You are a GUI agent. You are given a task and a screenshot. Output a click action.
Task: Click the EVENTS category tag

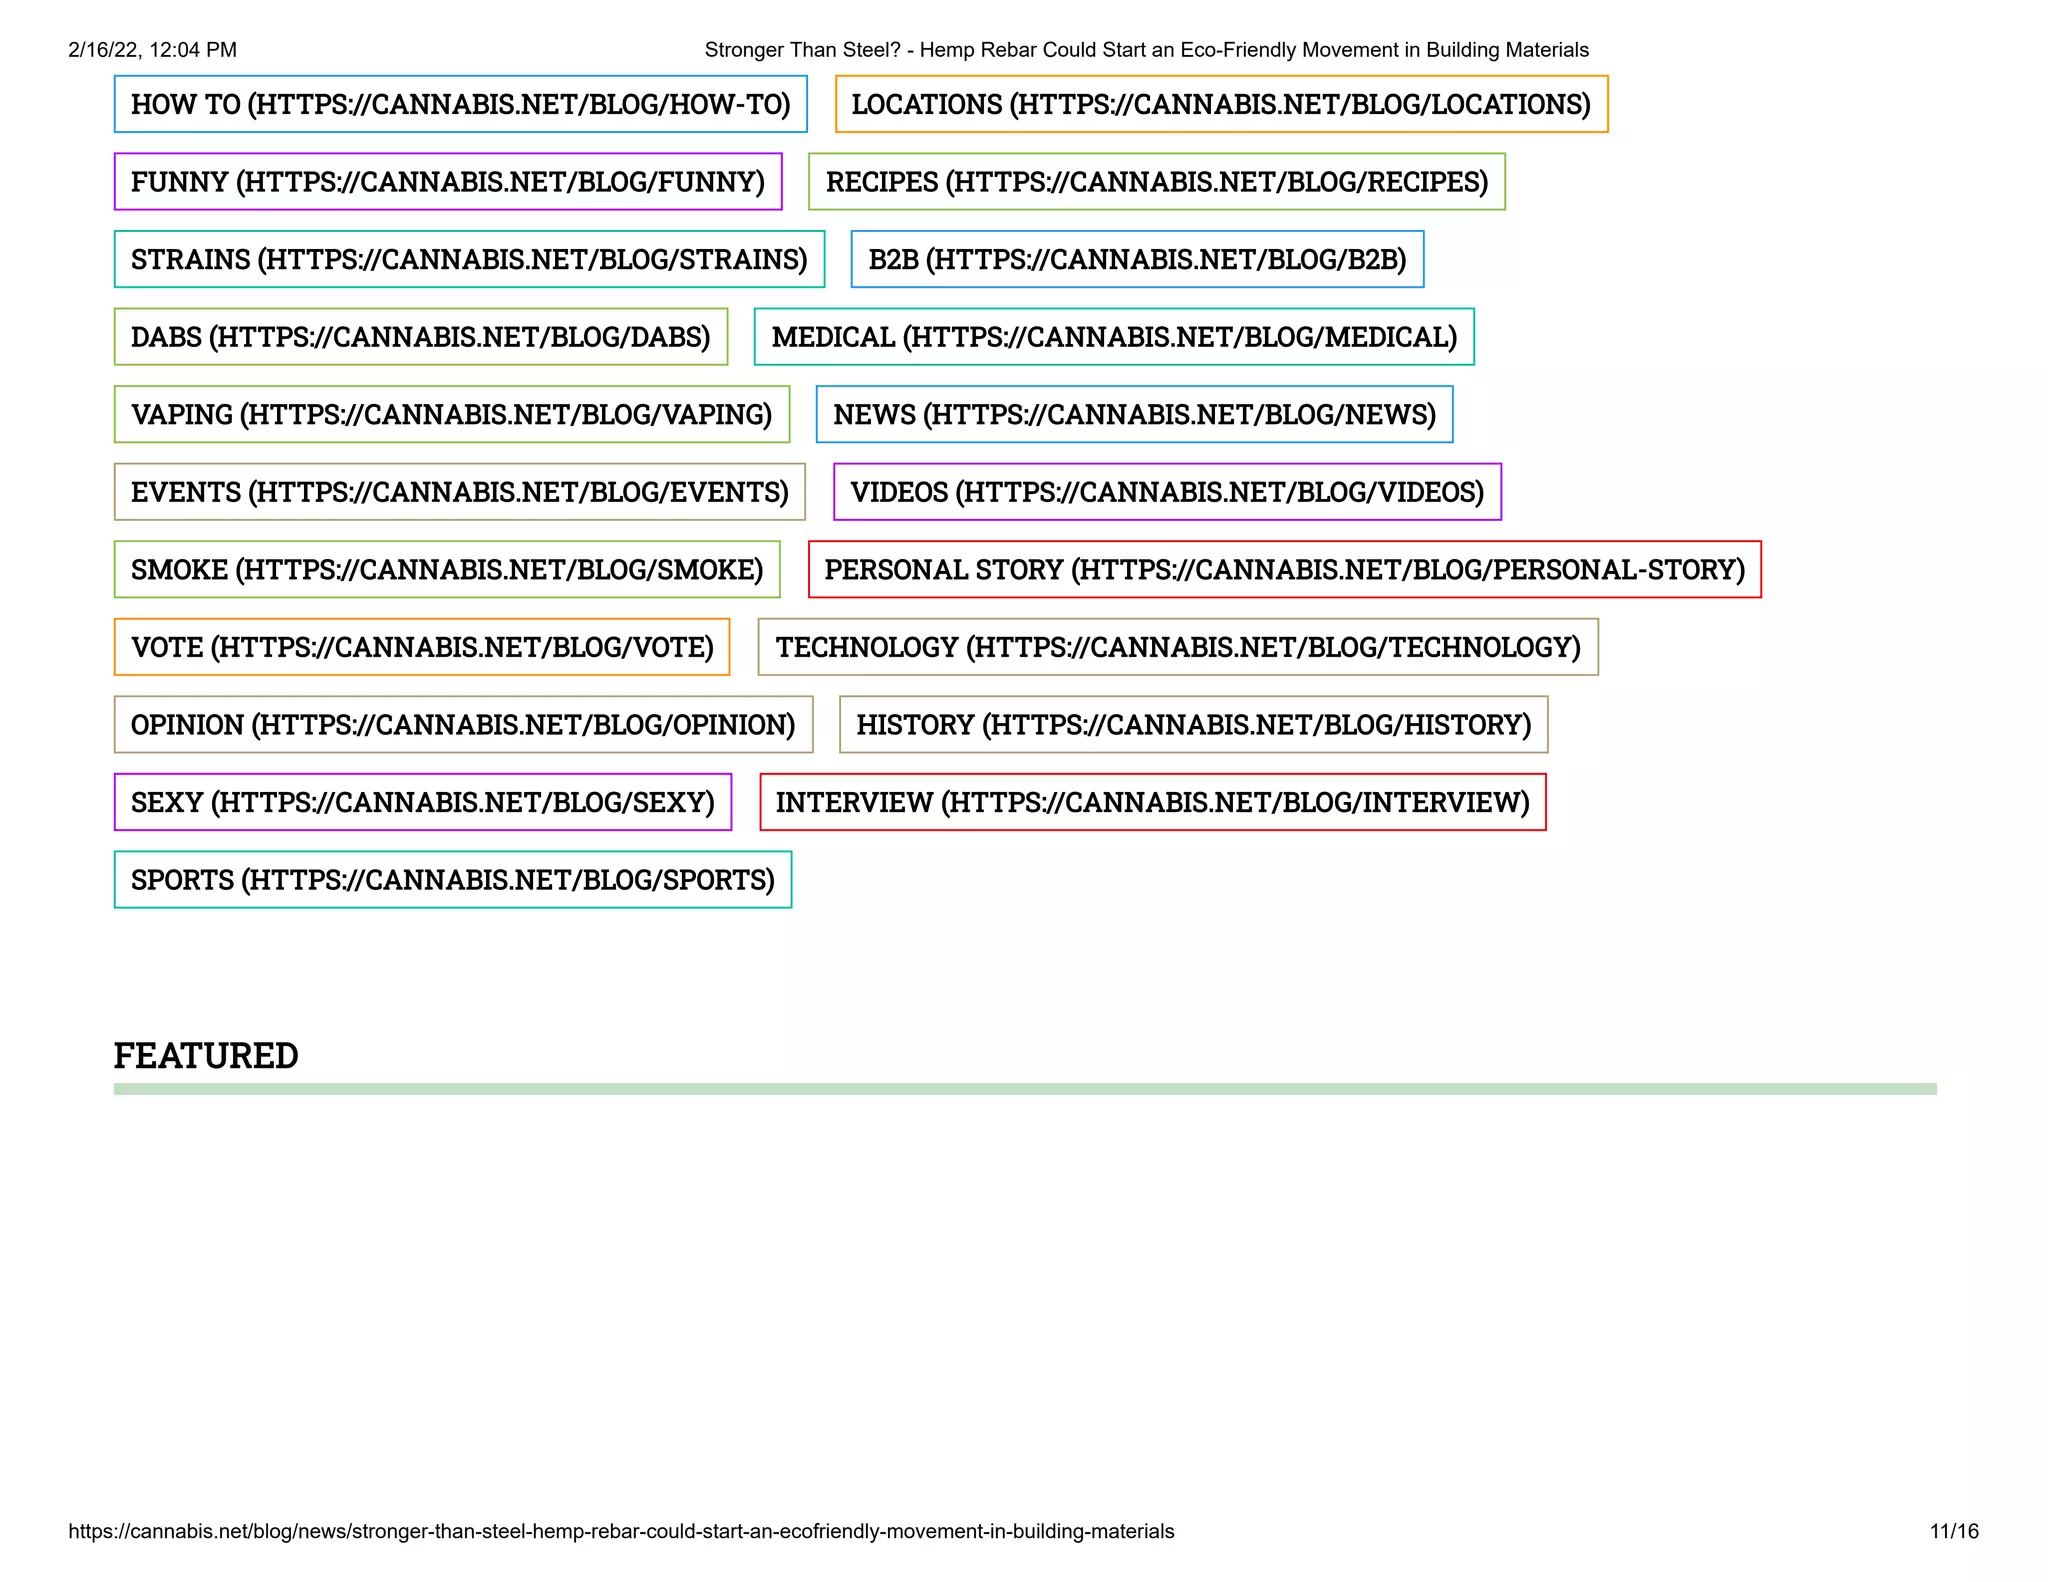[x=459, y=492]
